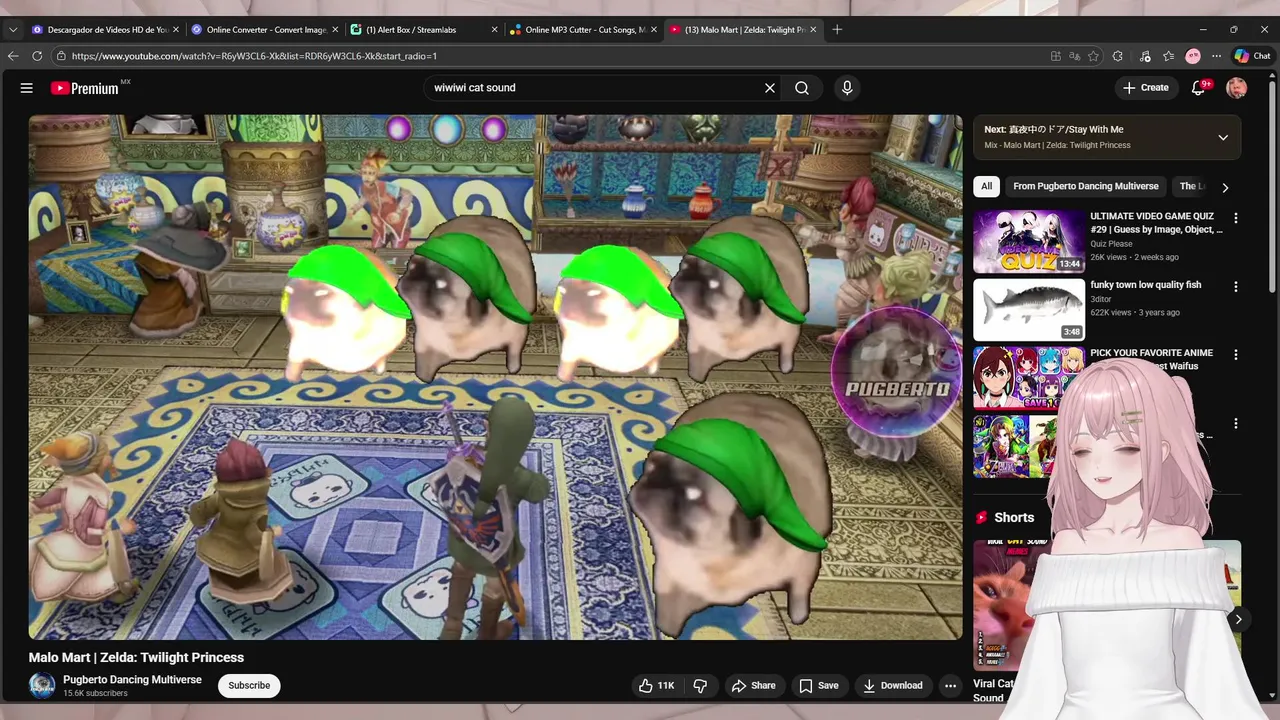Open a new browser tab
Image resolution: width=1280 pixels, height=720 pixels.
click(x=837, y=30)
